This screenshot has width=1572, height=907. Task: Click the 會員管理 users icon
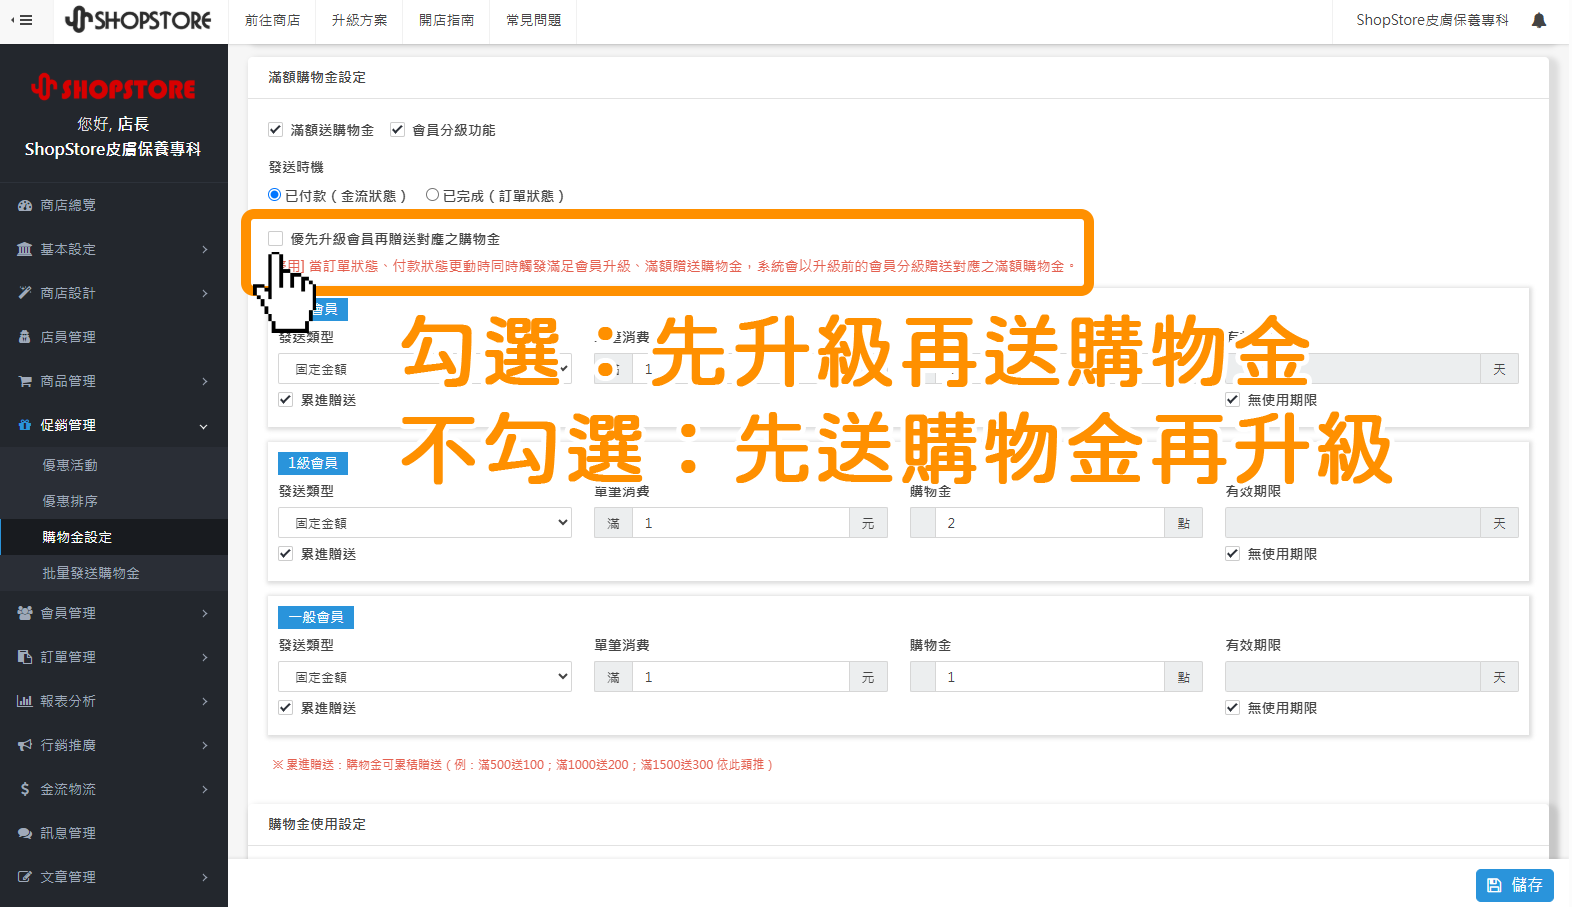point(25,613)
